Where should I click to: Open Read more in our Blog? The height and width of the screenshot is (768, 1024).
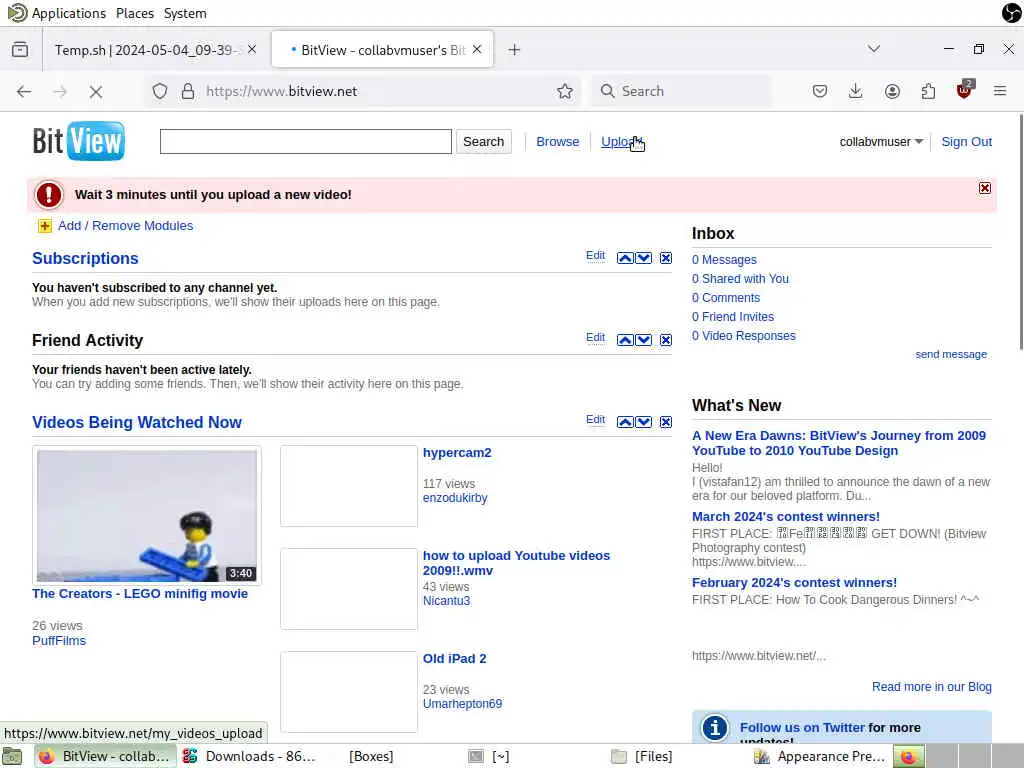(x=932, y=687)
